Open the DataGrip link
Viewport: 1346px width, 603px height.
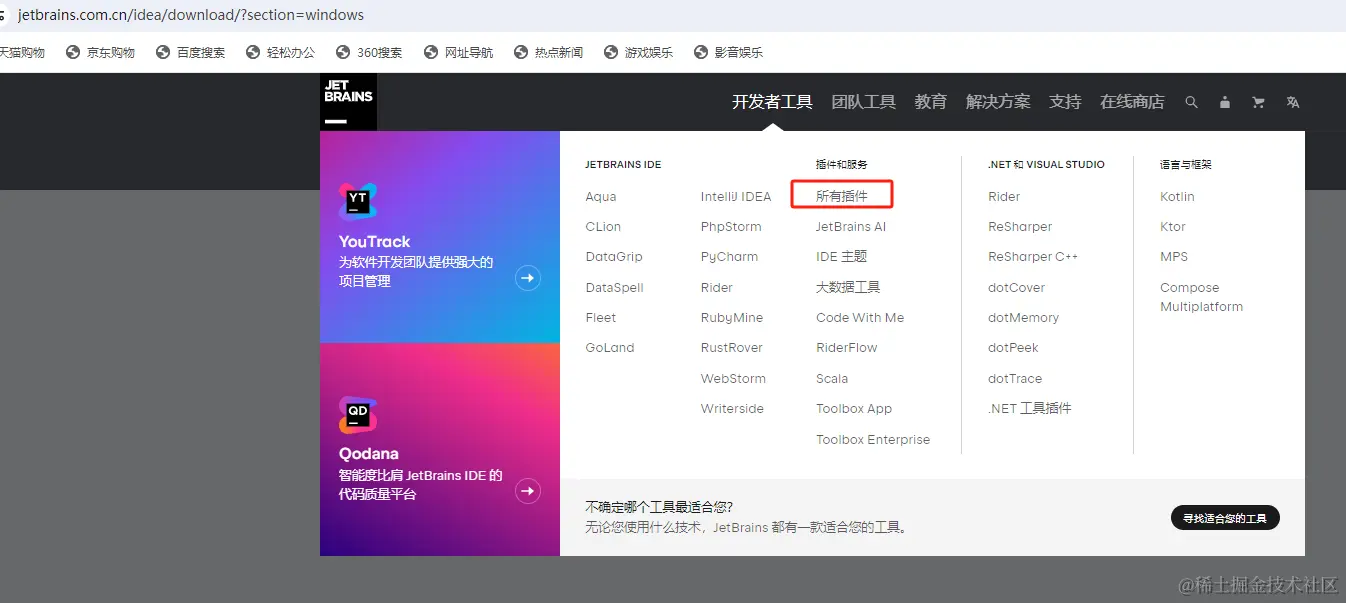[x=614, y=257]
